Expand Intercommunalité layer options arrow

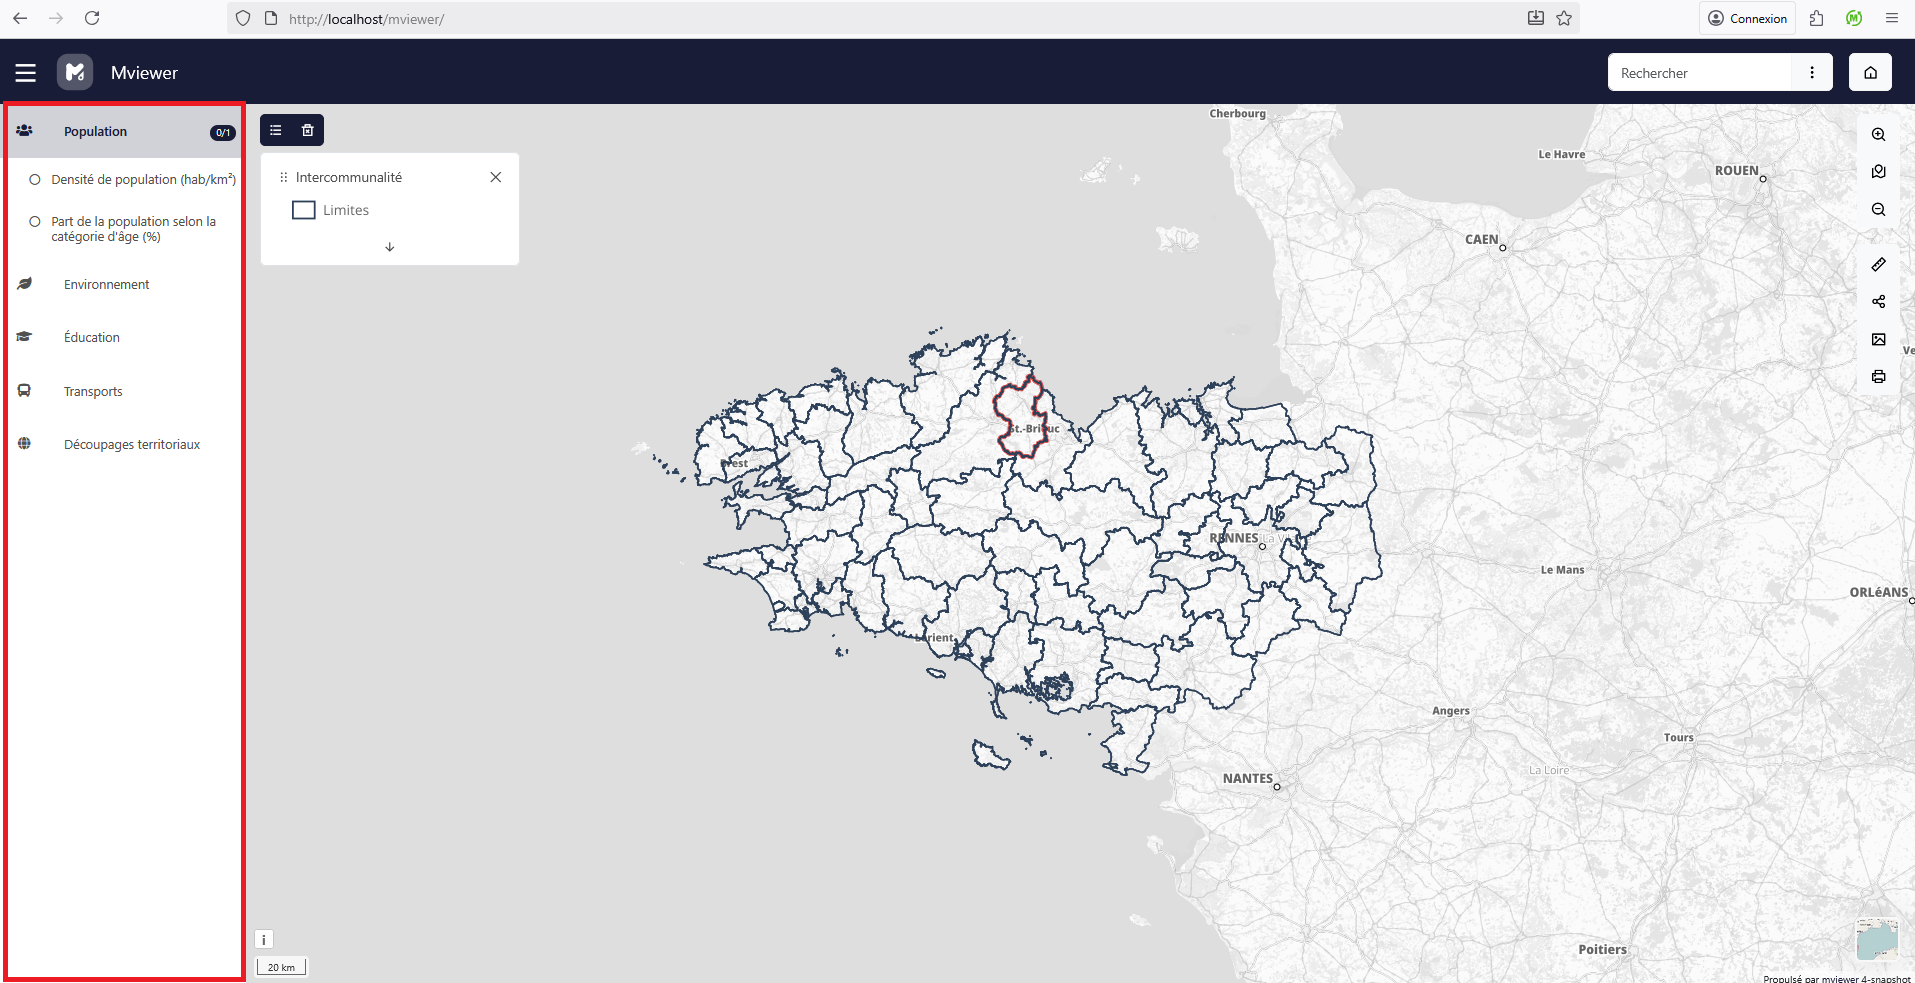tap(390, 247)
